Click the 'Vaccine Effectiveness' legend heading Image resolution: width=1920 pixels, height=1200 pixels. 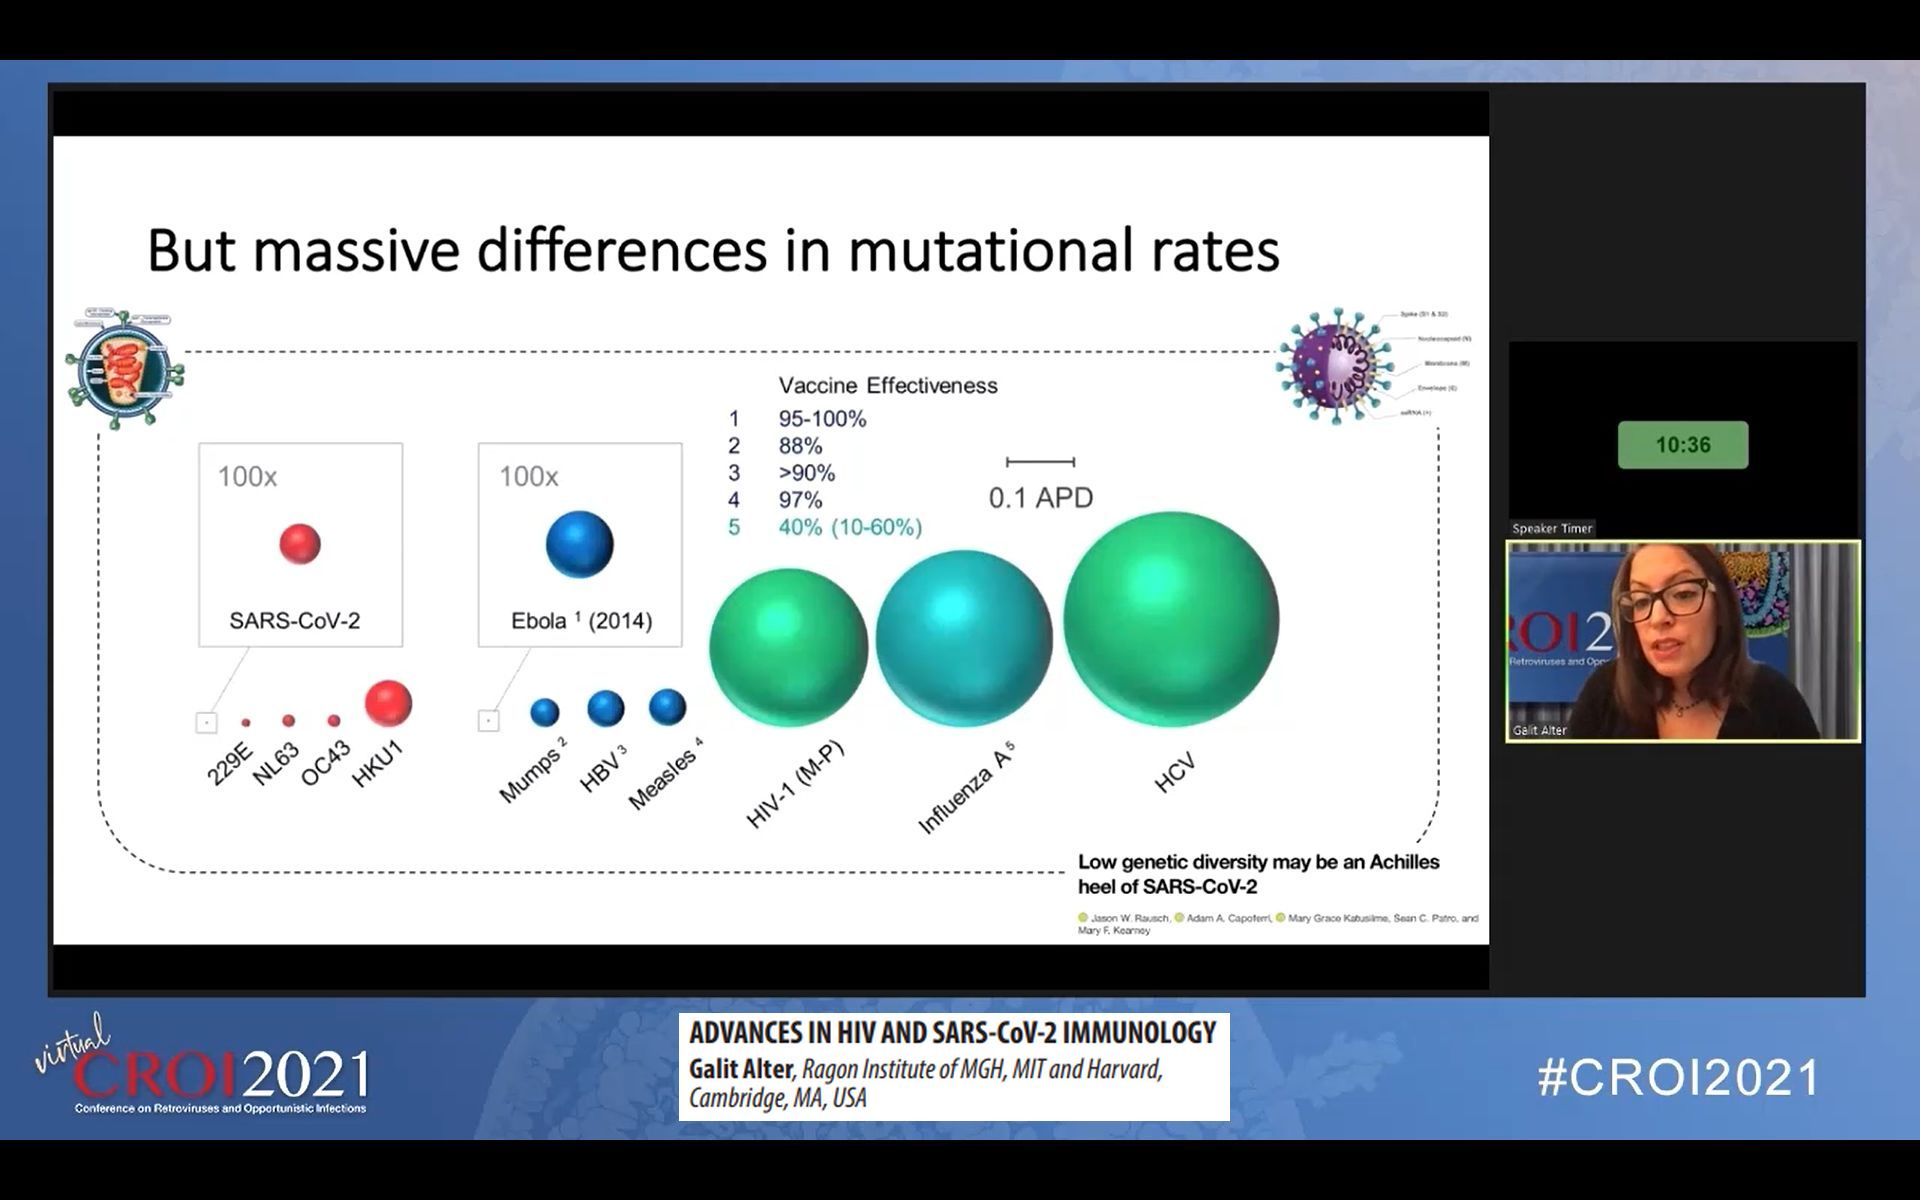(888, 386)
